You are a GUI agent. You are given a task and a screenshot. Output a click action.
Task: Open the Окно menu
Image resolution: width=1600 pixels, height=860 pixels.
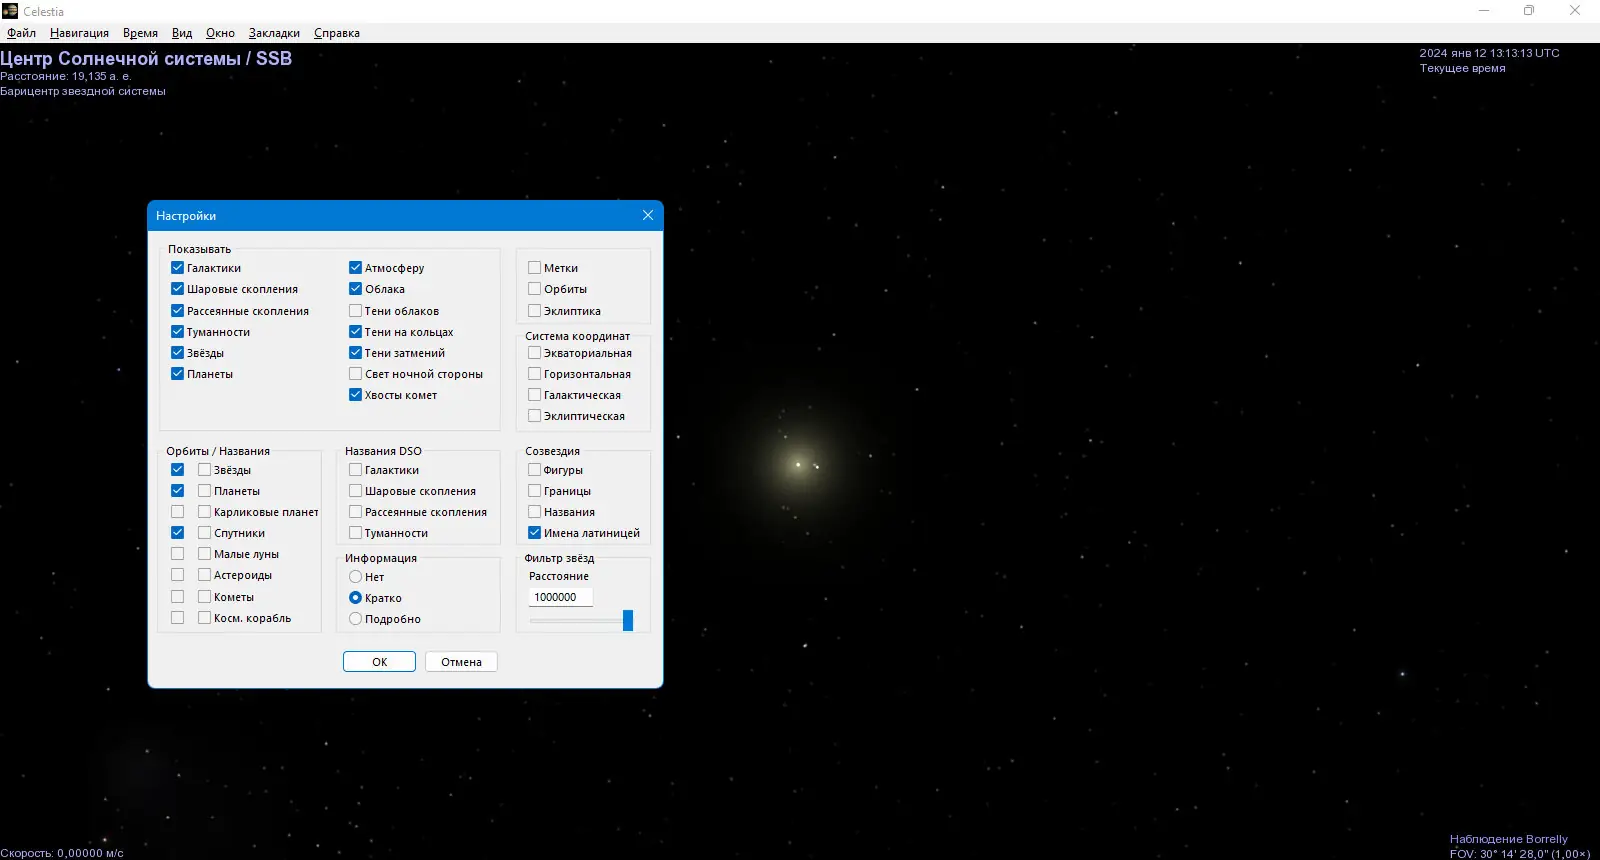220,33
